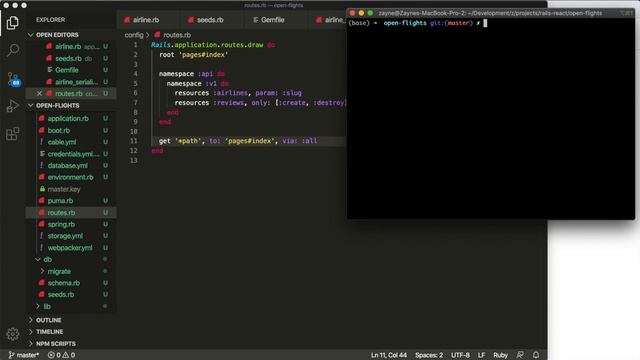Open credentials.yml file in tree

click(71, 154)
